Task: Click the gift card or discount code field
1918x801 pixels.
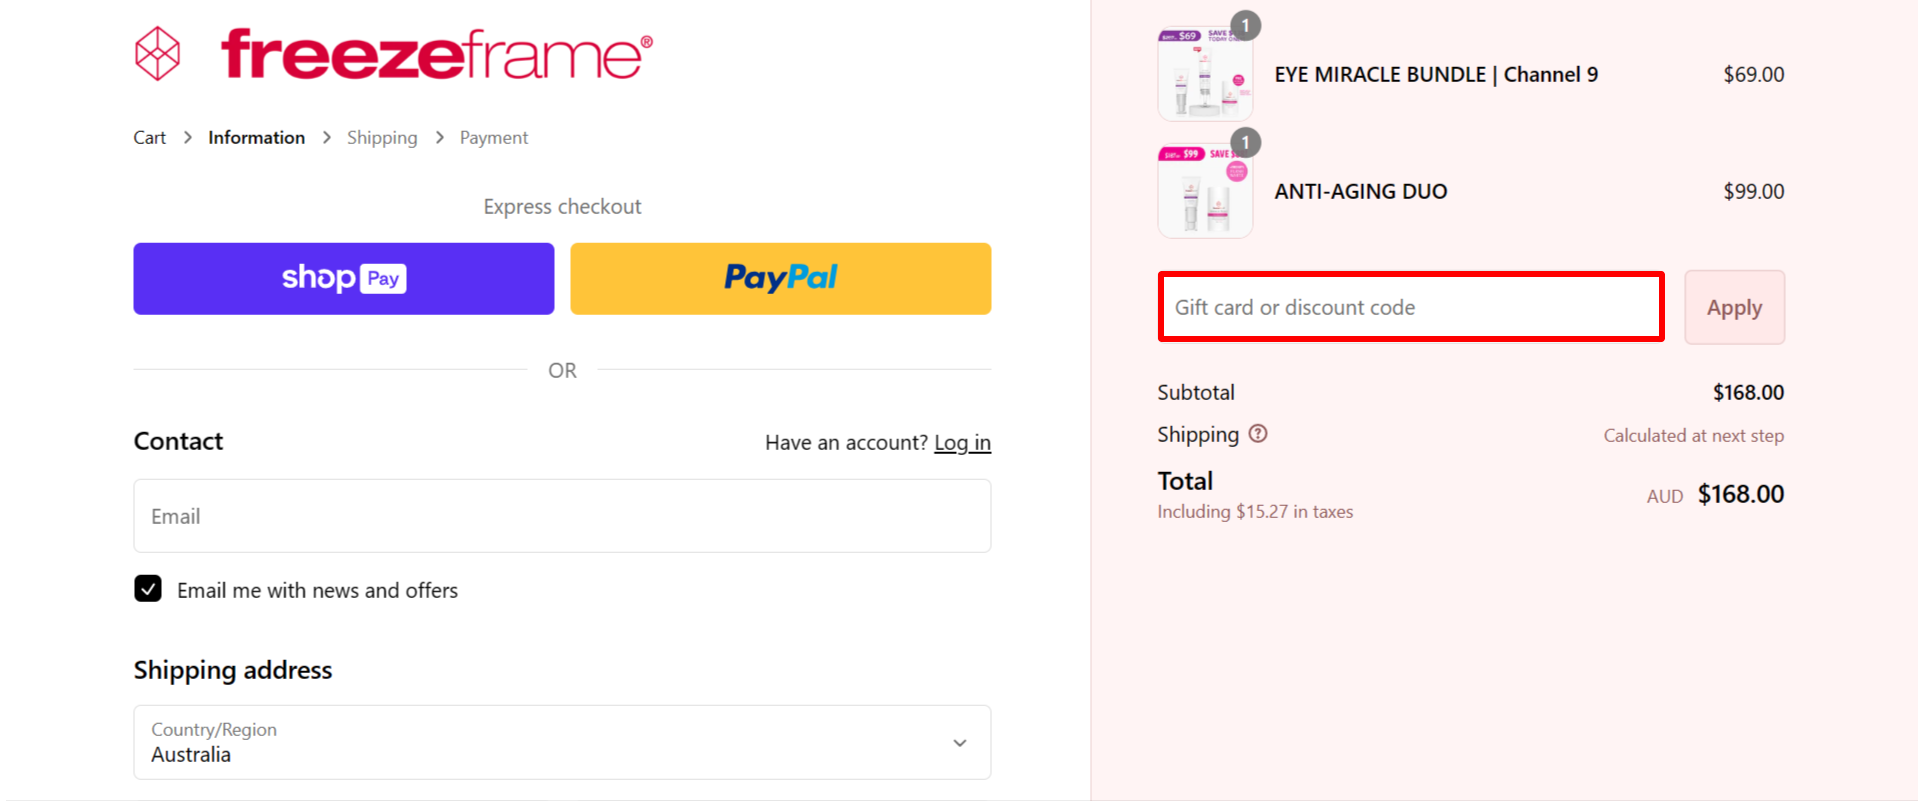Action: [x=1409, y=307]
